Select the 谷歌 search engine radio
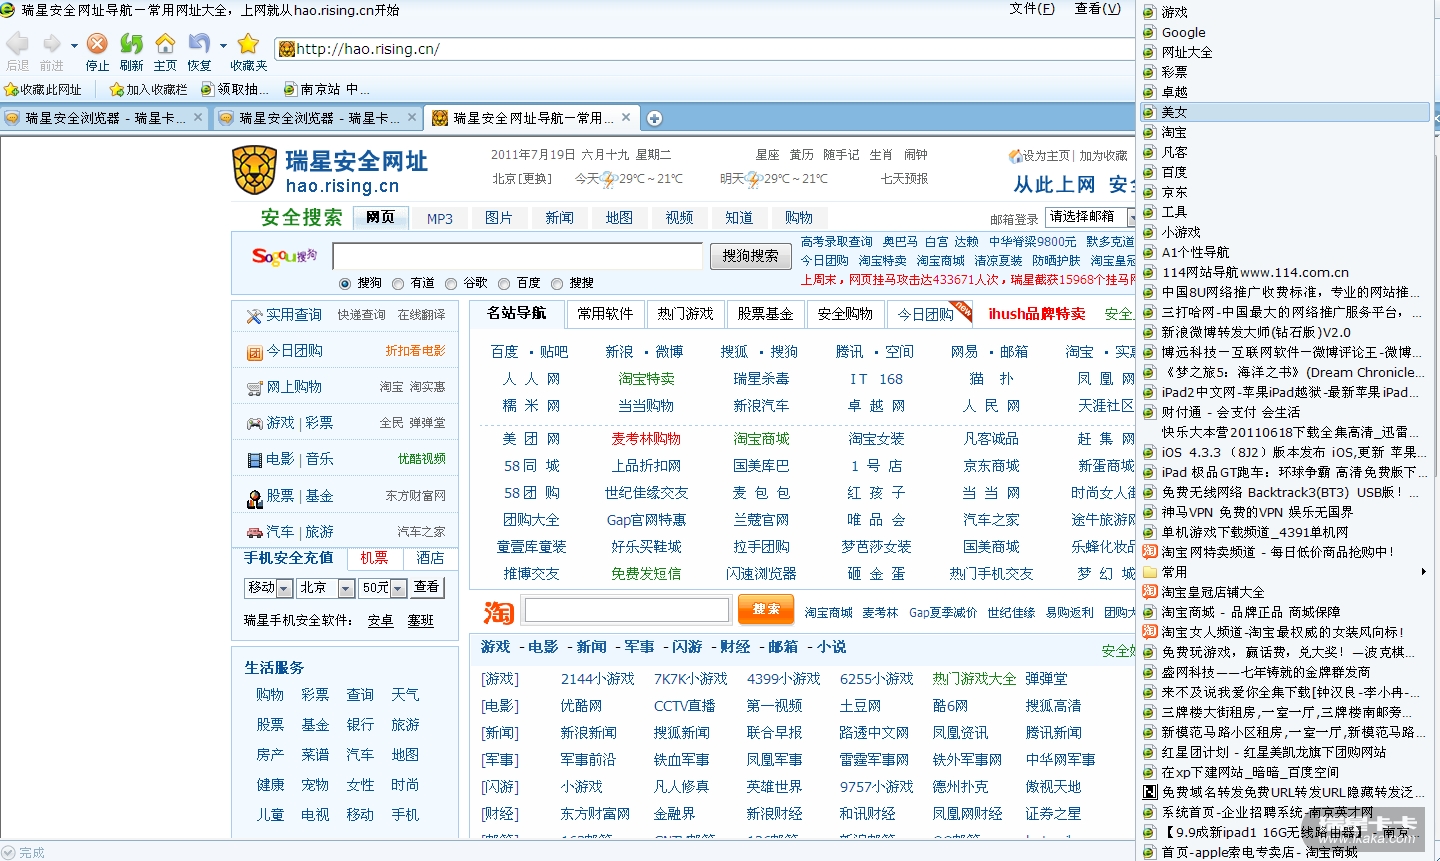This screenshot has height=861, width=1440. coord(451,284)
